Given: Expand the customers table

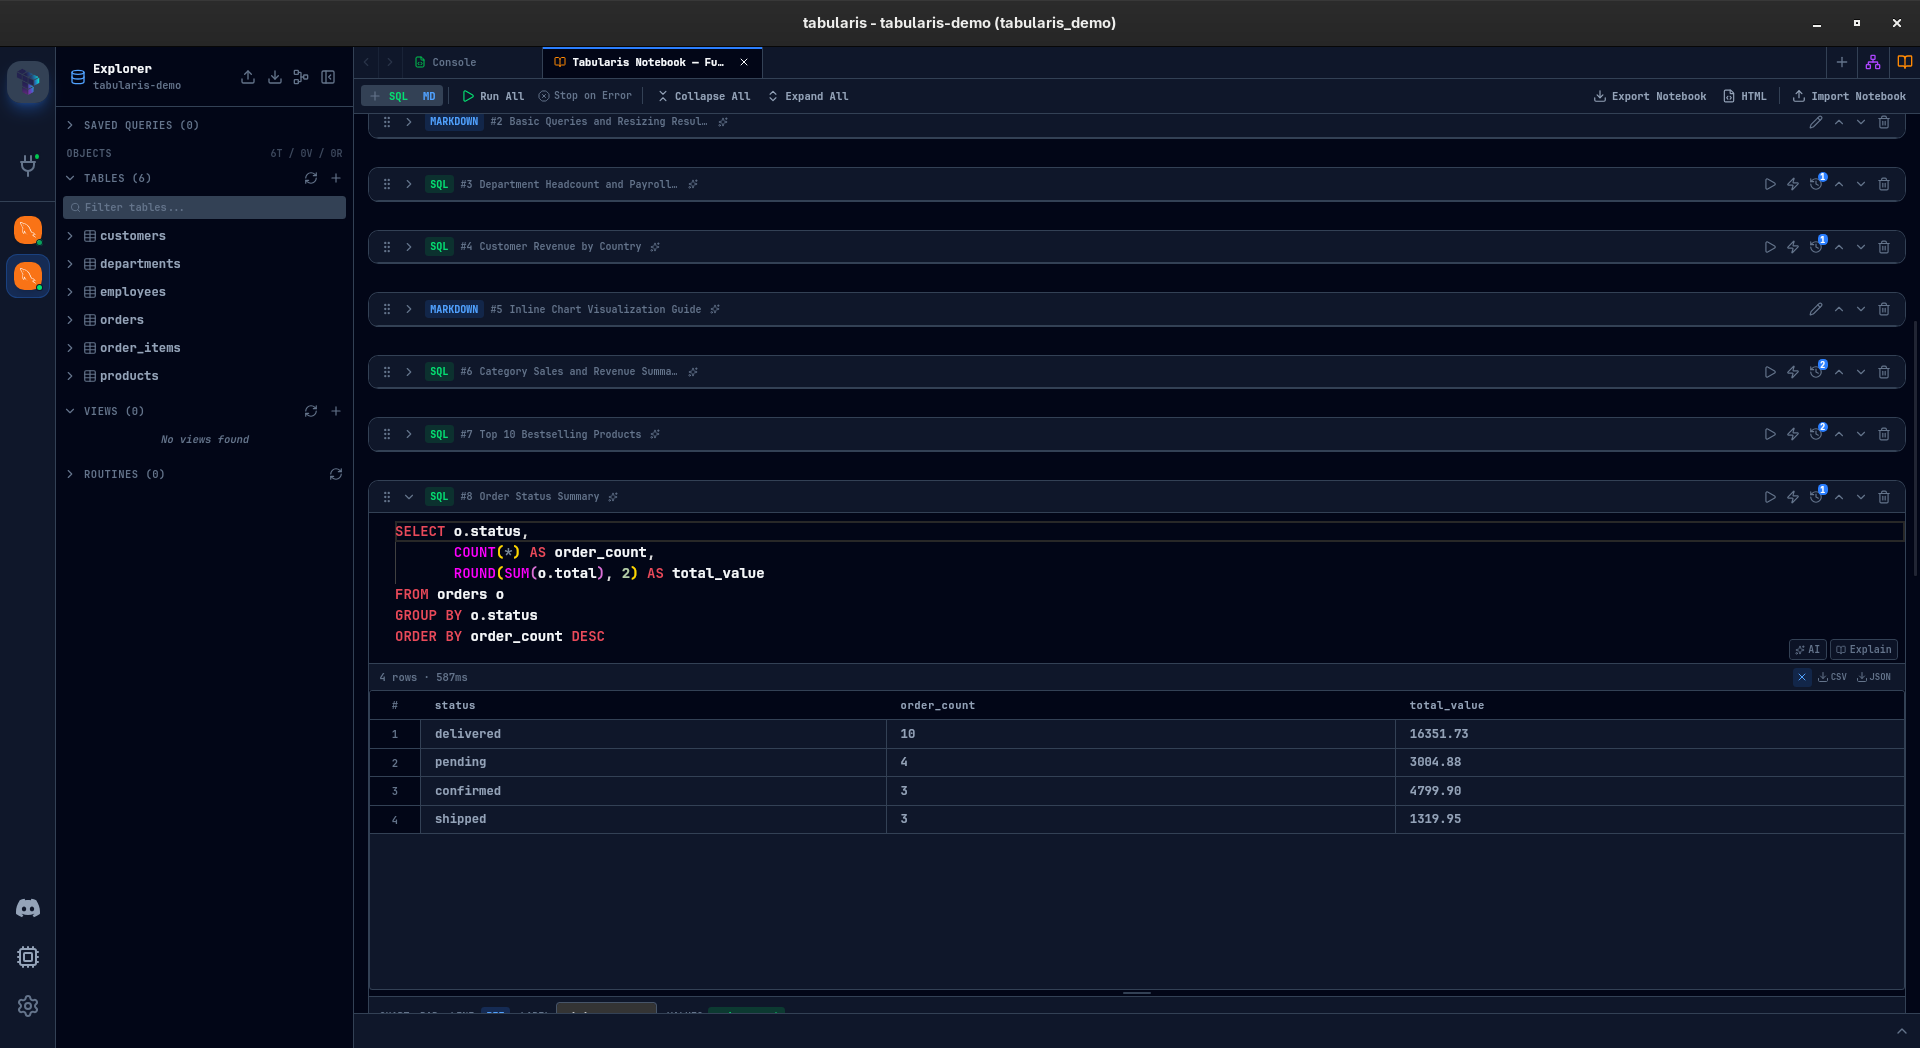Looking at the screenshot, I should coord(71,235).
